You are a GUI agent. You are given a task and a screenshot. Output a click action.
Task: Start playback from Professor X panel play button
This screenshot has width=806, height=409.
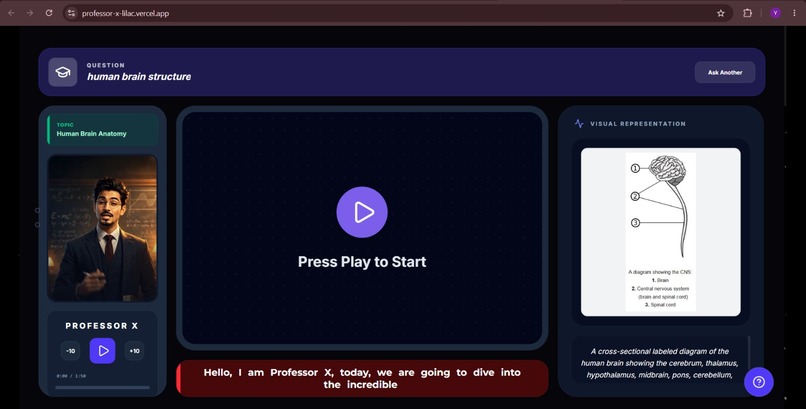(x=103, y=350)
